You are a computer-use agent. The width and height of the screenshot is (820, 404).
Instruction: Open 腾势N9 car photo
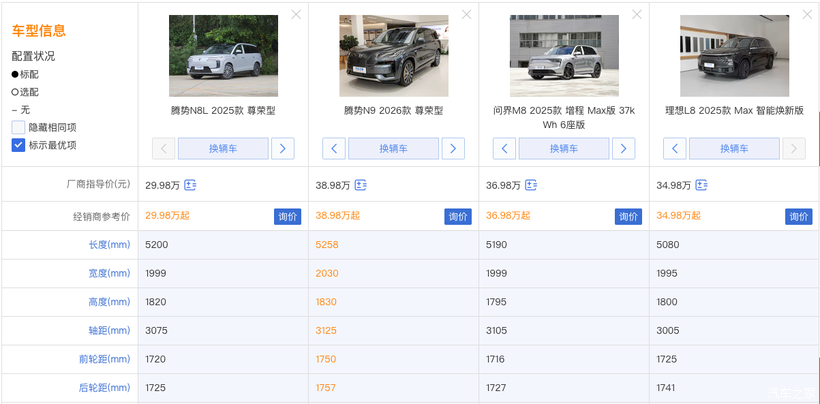tap(394, 56)
